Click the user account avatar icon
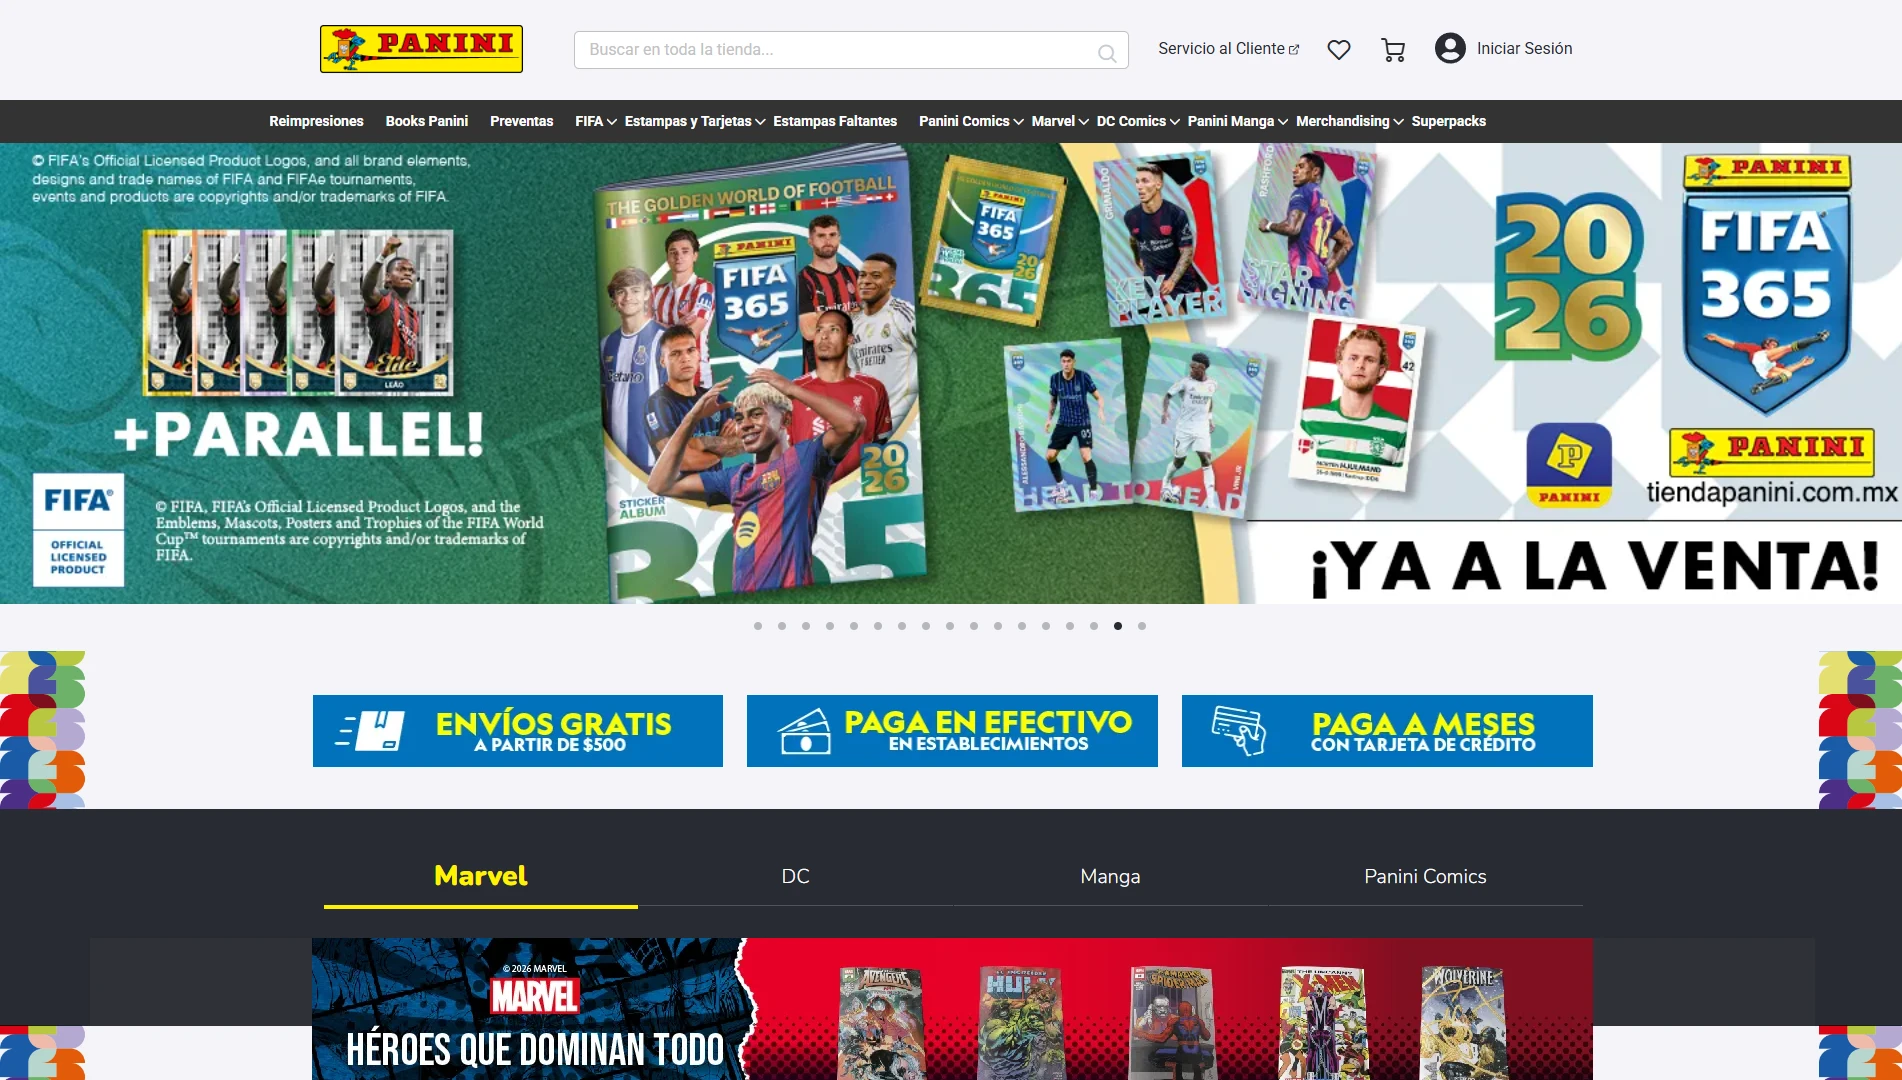This screenshot has height=1080, width=1902. (x=1450, y=48)
